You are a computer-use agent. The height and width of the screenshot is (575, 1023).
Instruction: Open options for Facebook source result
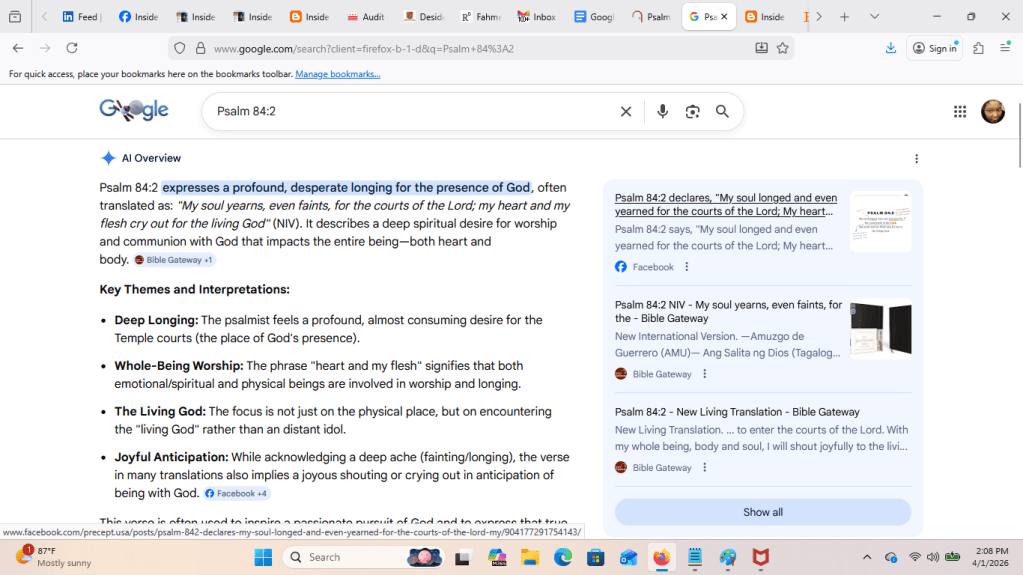[x=686, y=267]
